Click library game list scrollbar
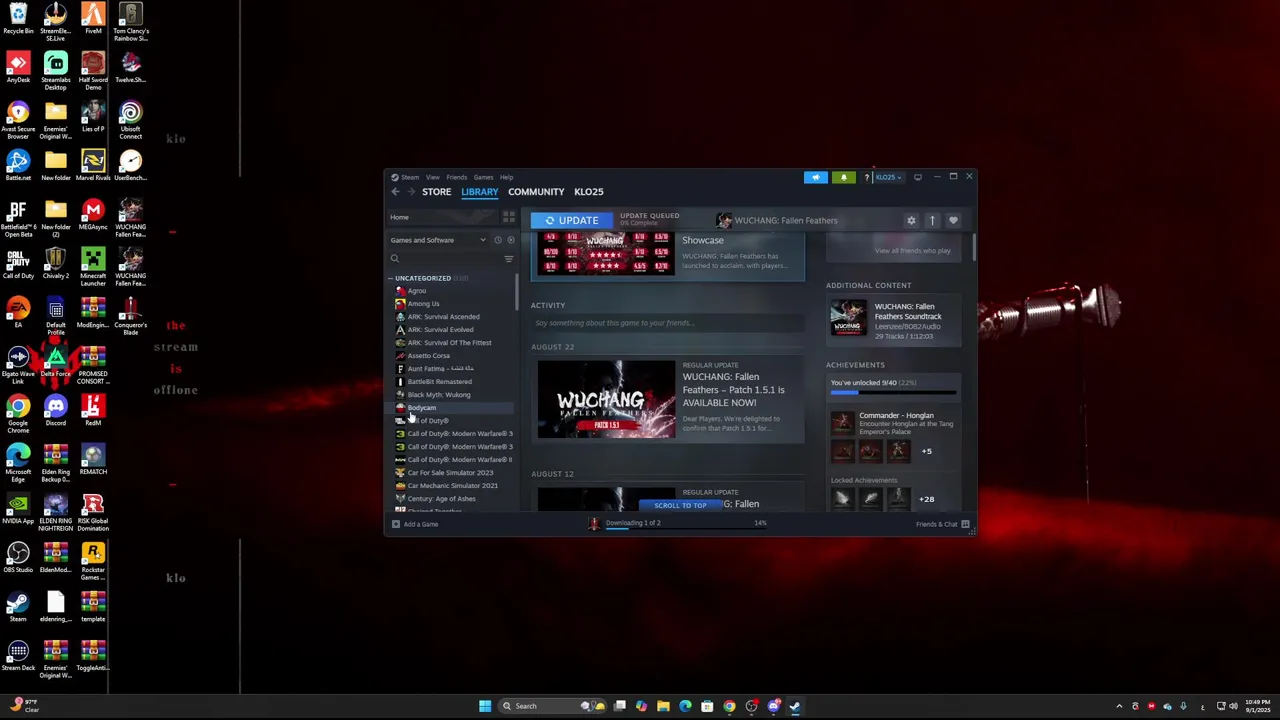This screenshot has height=720, width=1280. click(517, 290)
